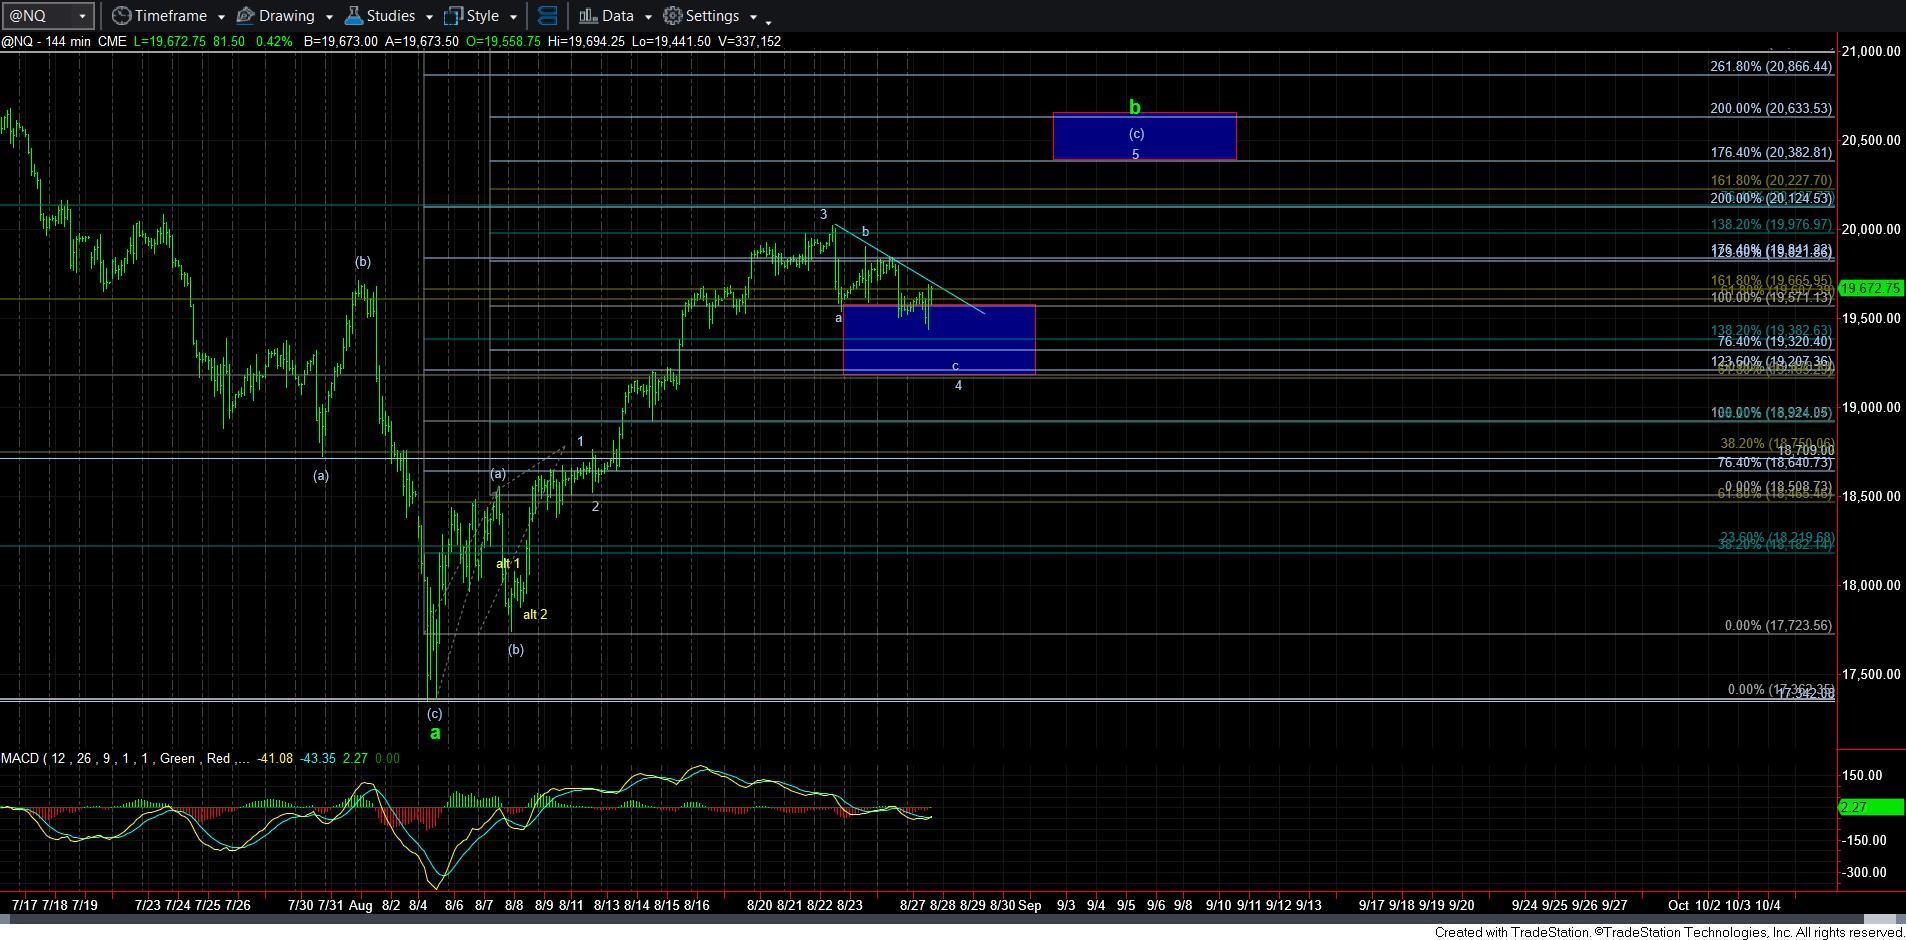Select the upper blue wave 5 target box
This screenshot has height=940, width=1906.
click(x=1144, y=136)
